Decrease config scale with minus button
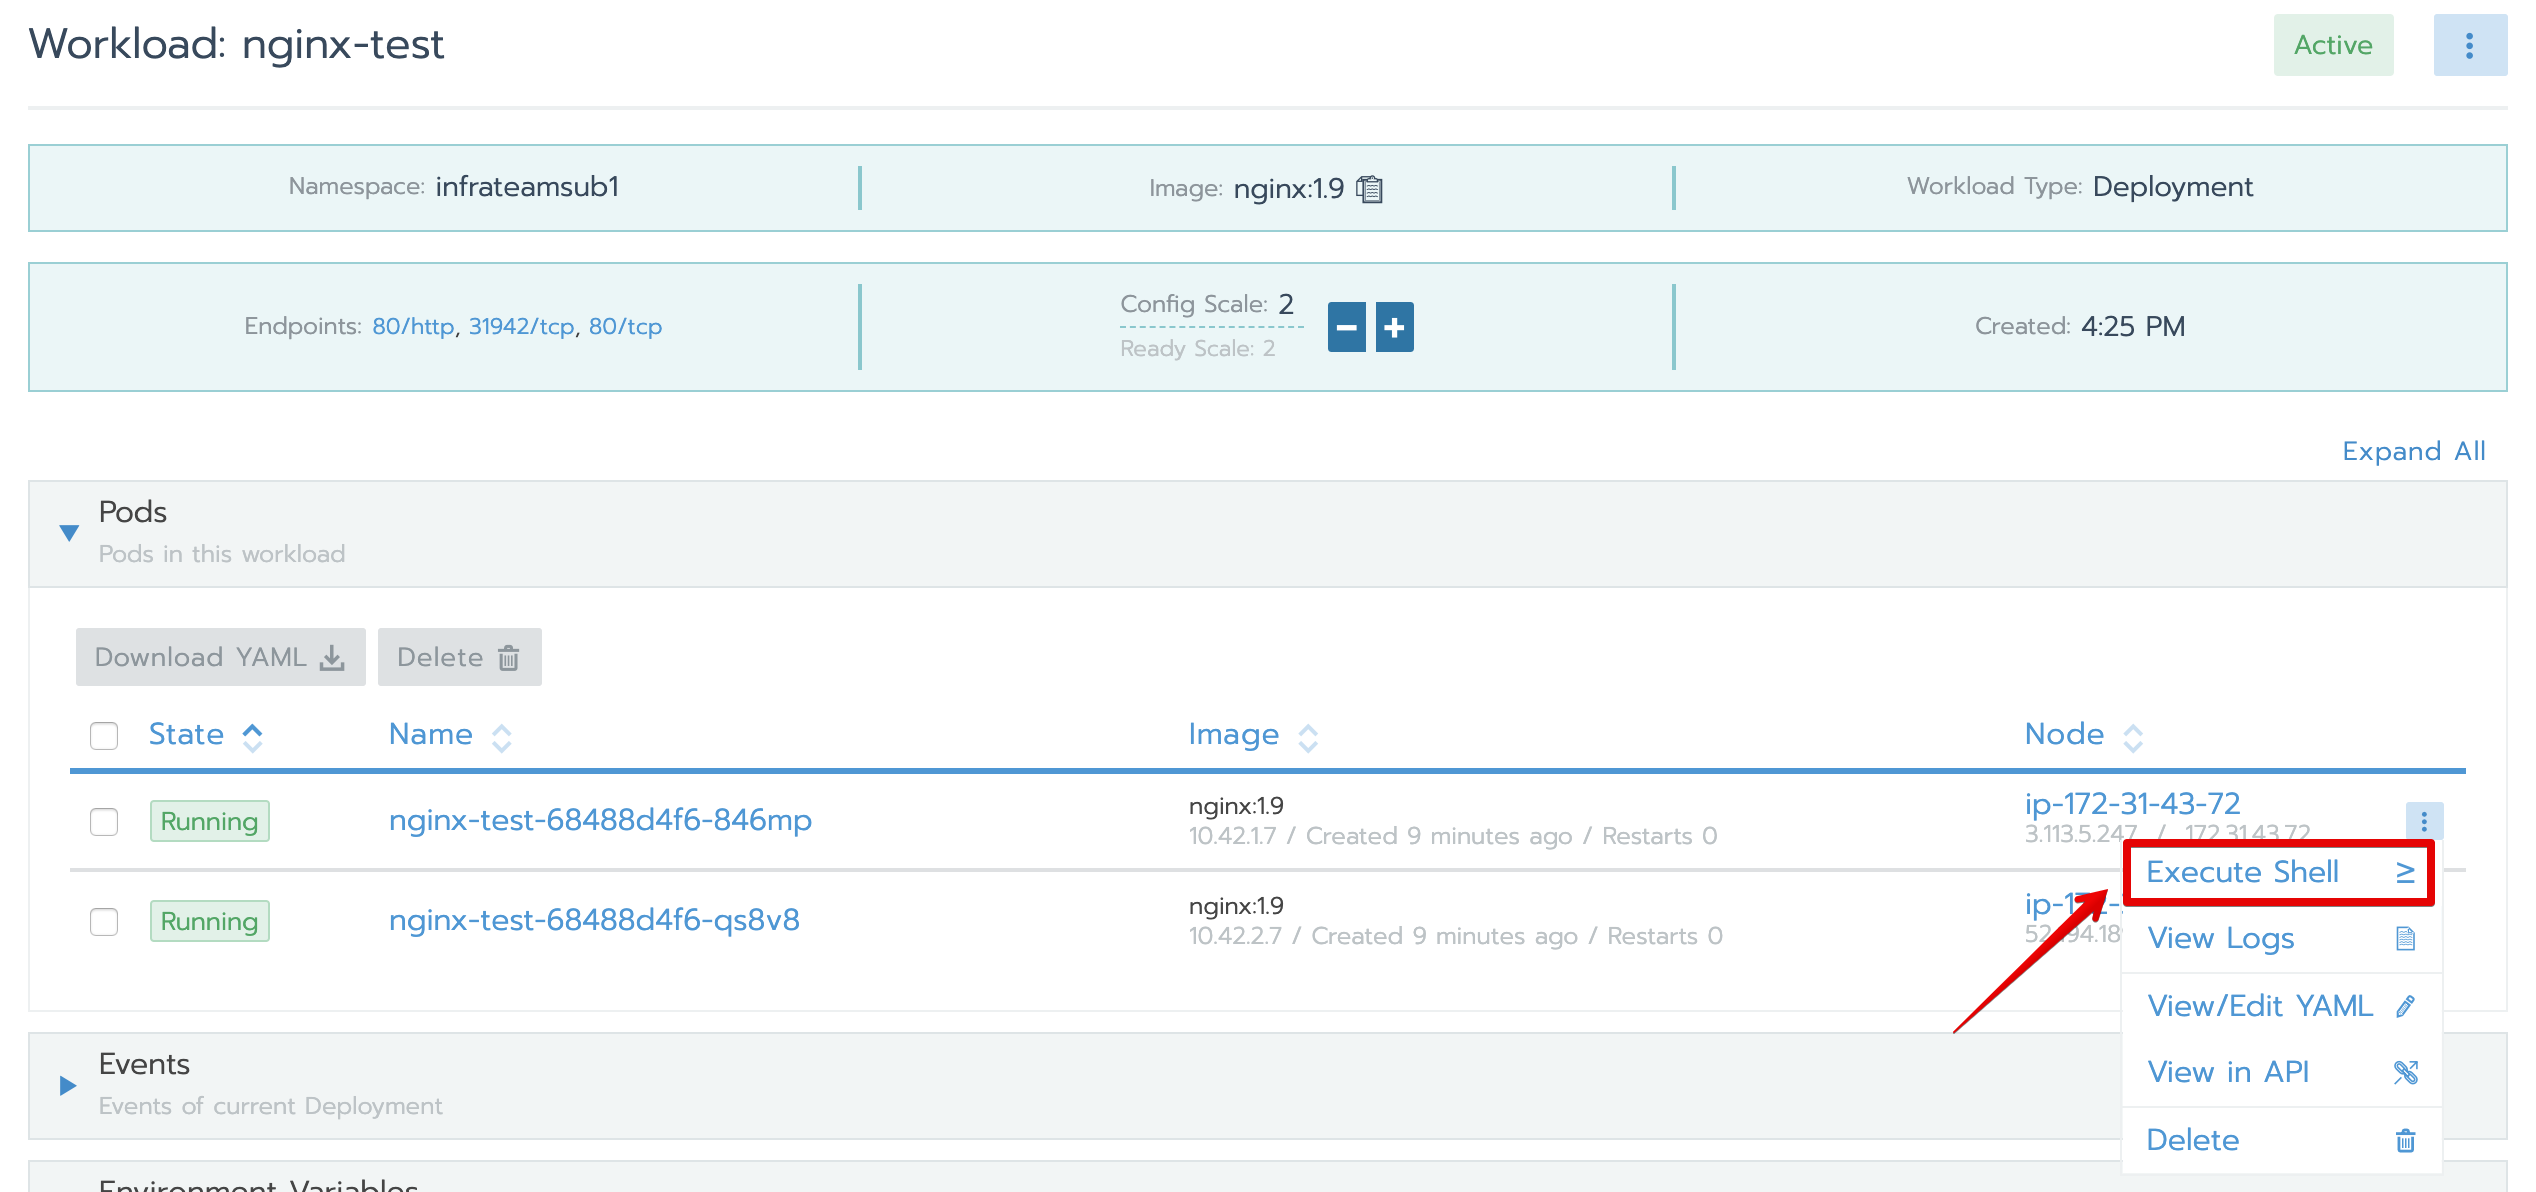Image resolution: width=2536 pixels, height=1192 pixels. coord(1346,327)
